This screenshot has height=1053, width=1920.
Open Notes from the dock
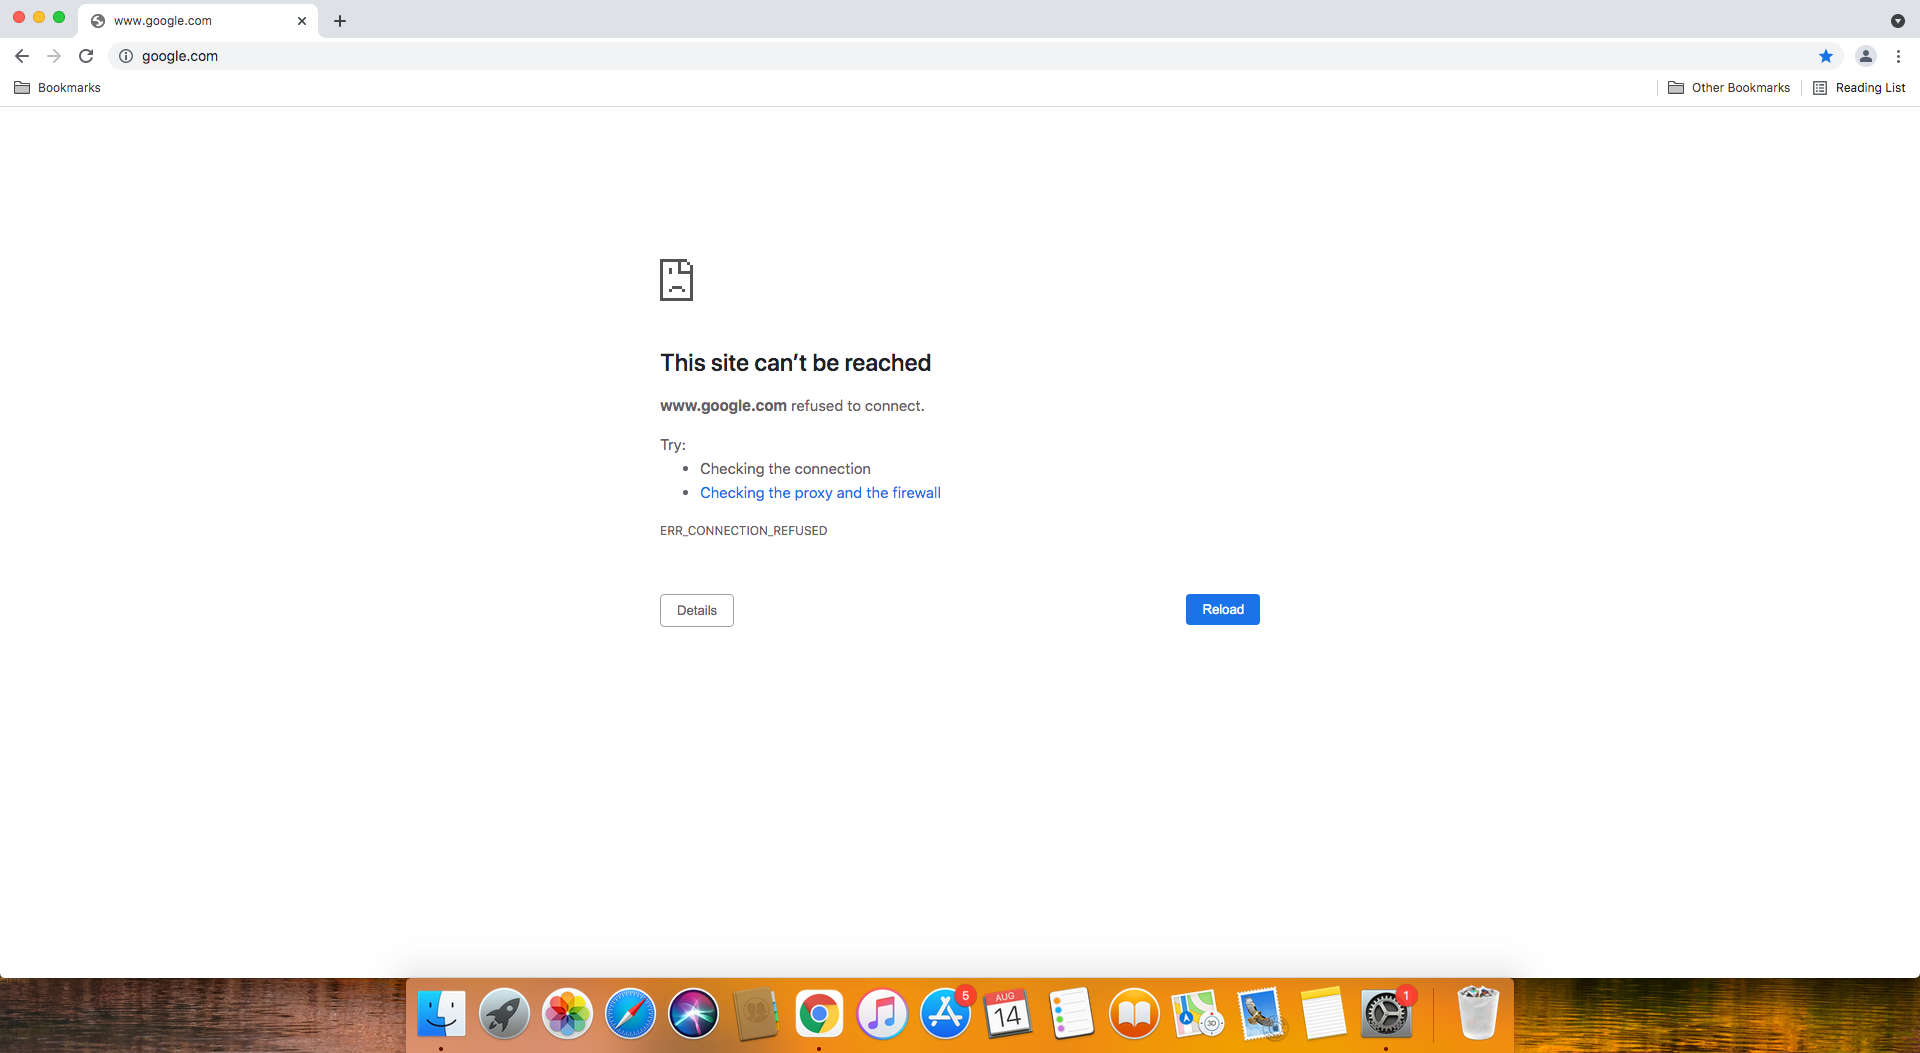coord(1323,1015)
